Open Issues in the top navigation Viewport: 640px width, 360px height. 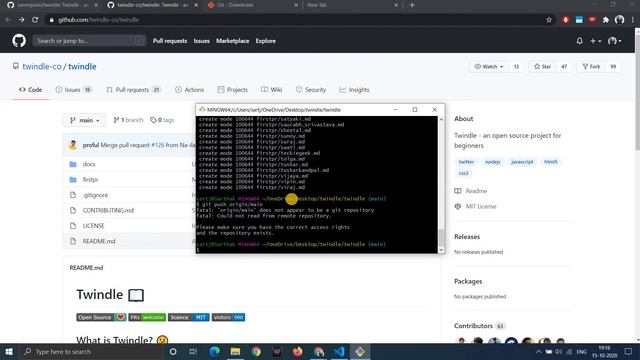coord(201,41)
